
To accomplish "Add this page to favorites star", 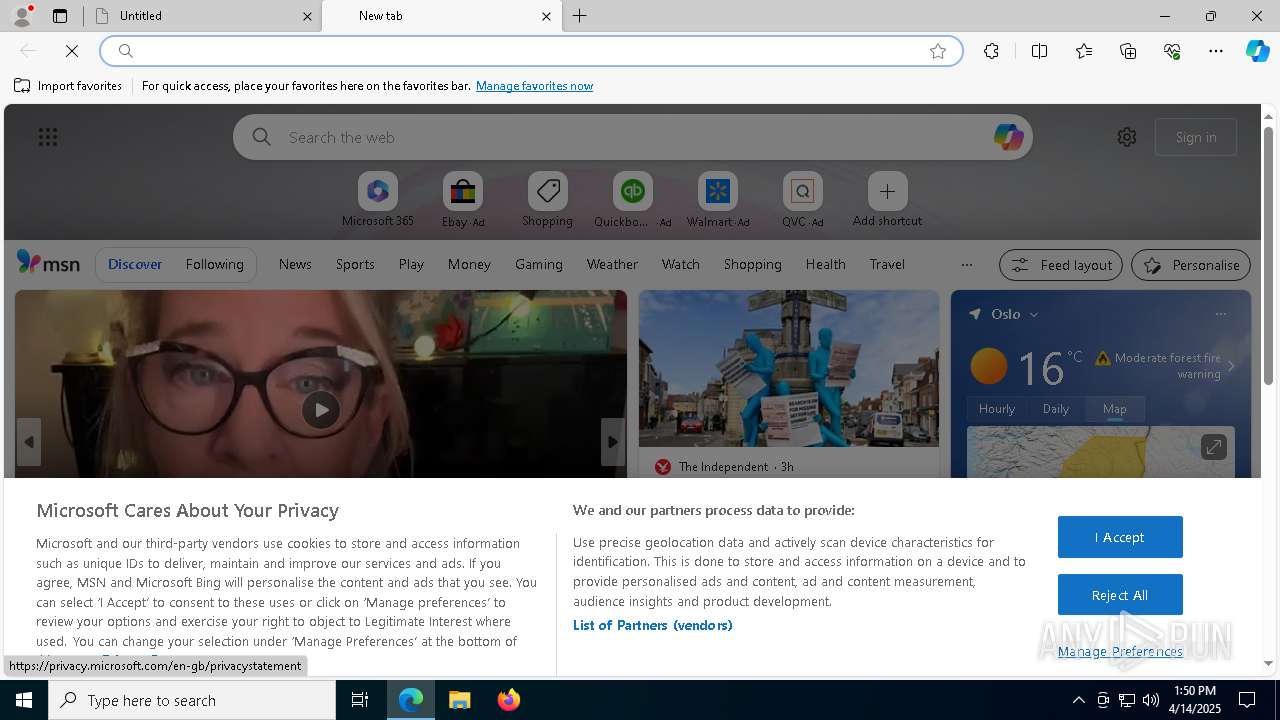I will pos(938,51).
